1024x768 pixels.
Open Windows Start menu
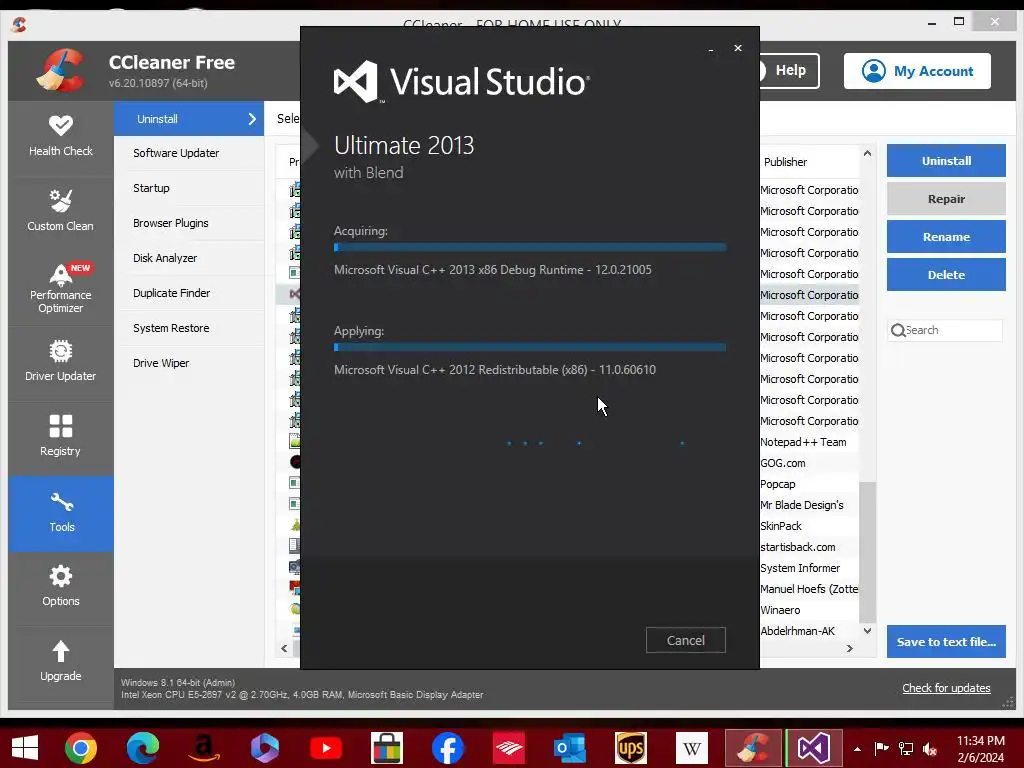(25, 748)
